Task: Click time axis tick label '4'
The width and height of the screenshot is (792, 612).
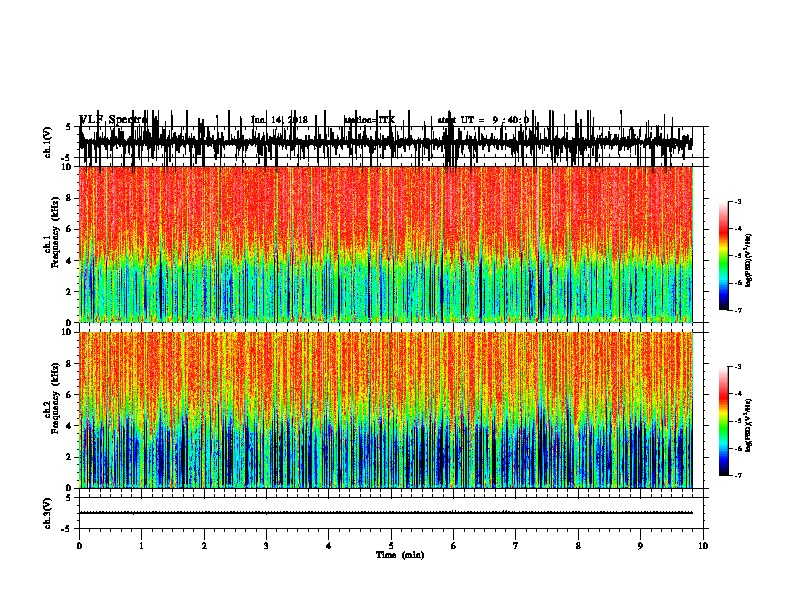Action: pyautogui.click(x=329, y=546)
